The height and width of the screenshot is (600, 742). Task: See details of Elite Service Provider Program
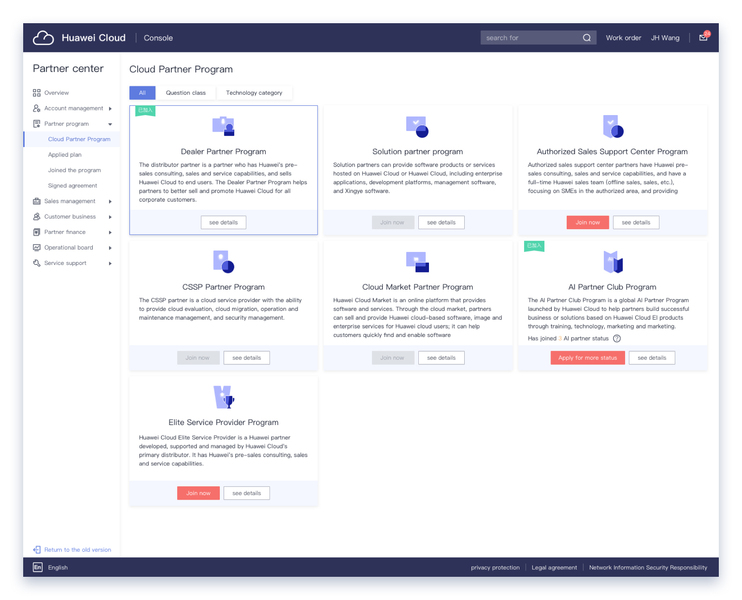pyautogui.click(x=247, y=493)
